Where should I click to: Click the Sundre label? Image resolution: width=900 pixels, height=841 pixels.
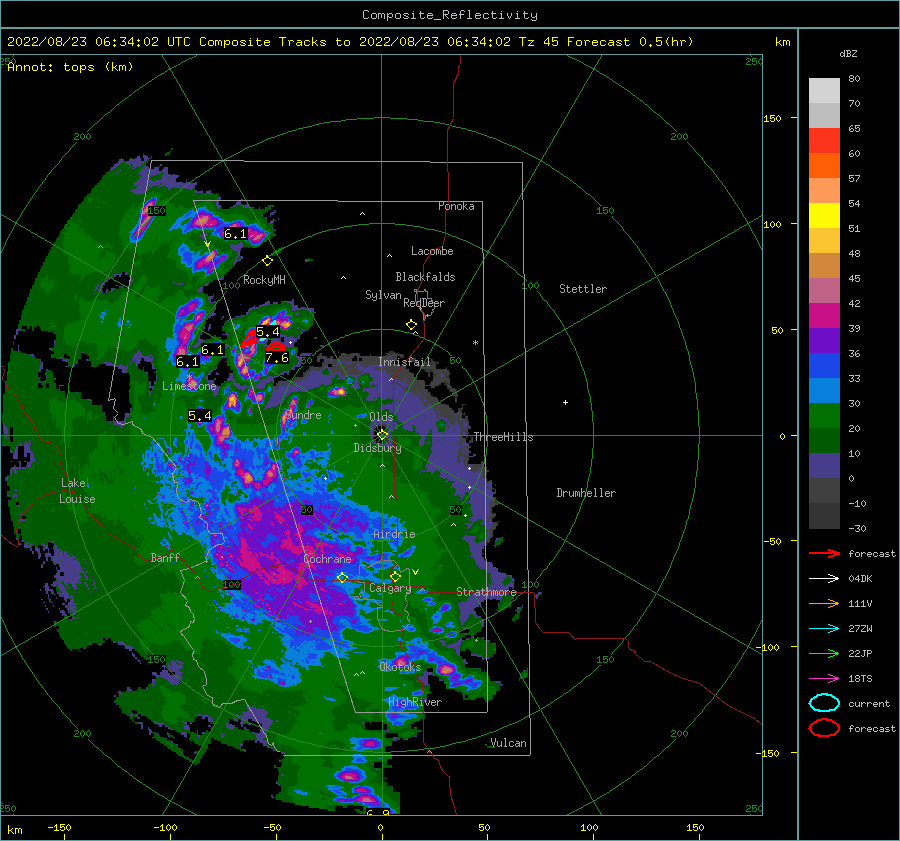point(303,415)
